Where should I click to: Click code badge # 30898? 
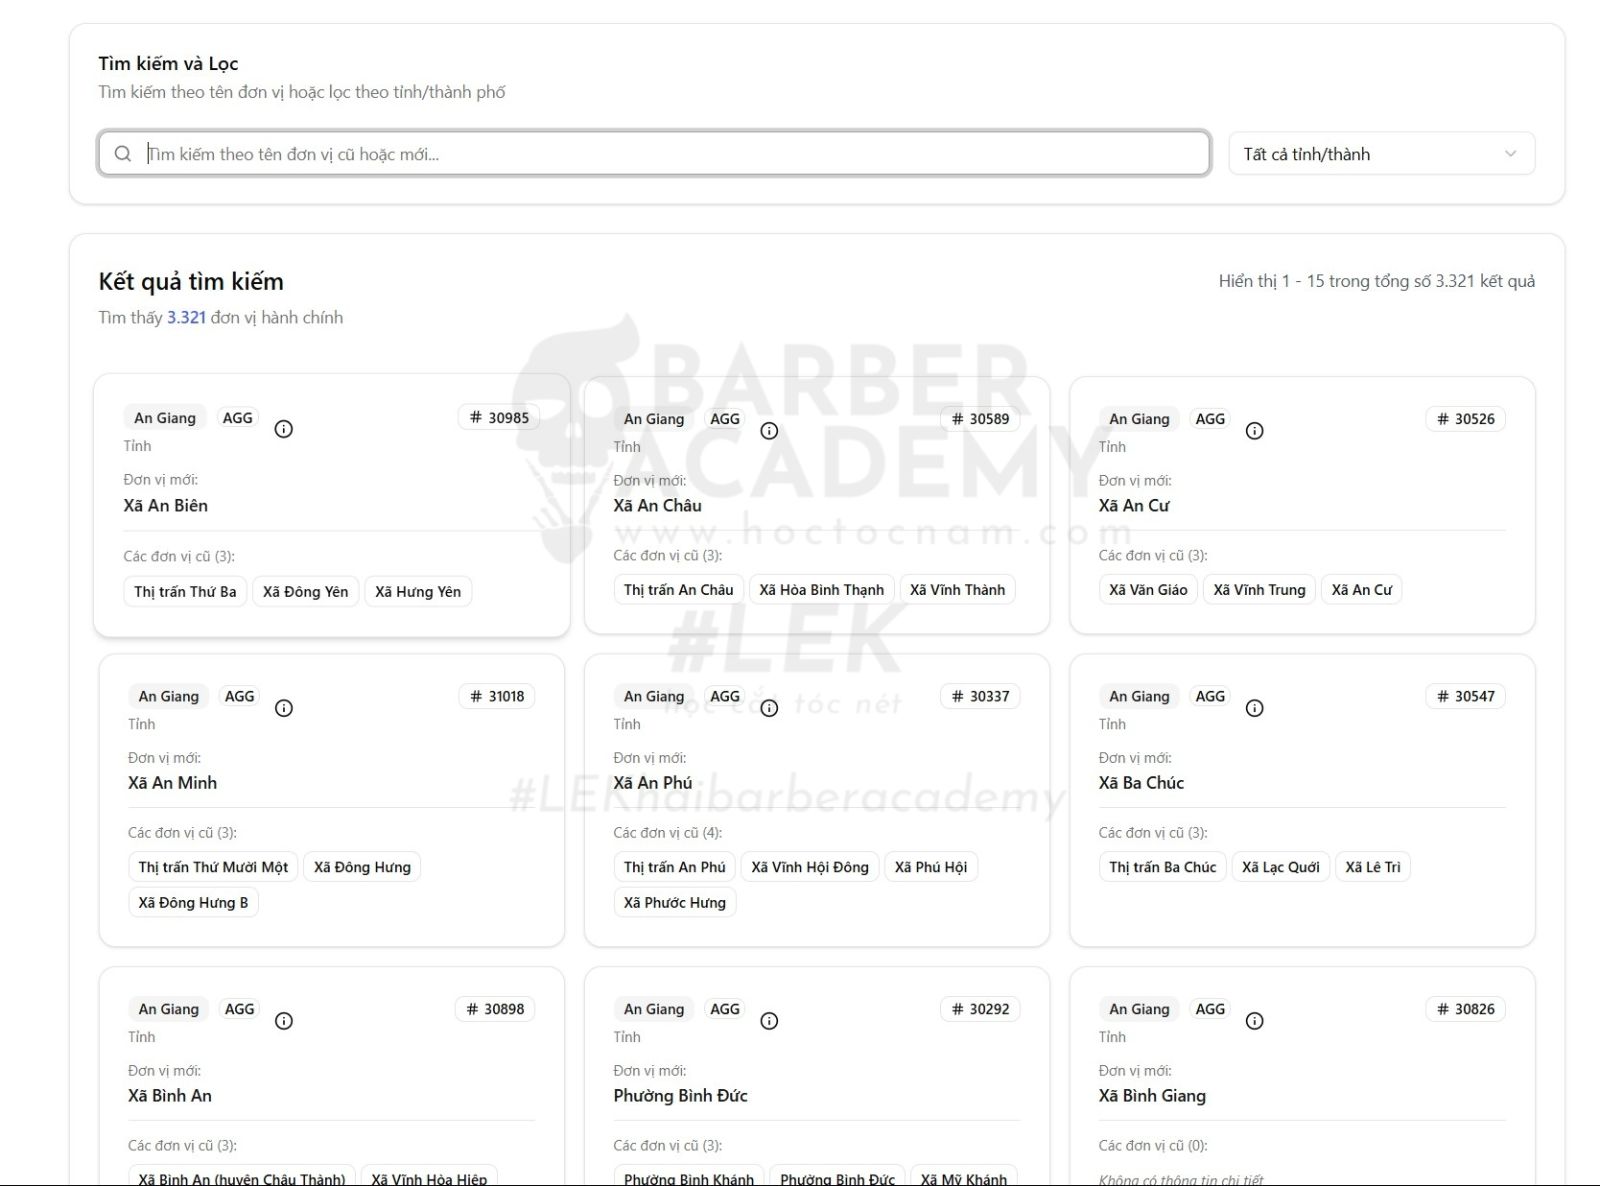tap(495, 1009)
